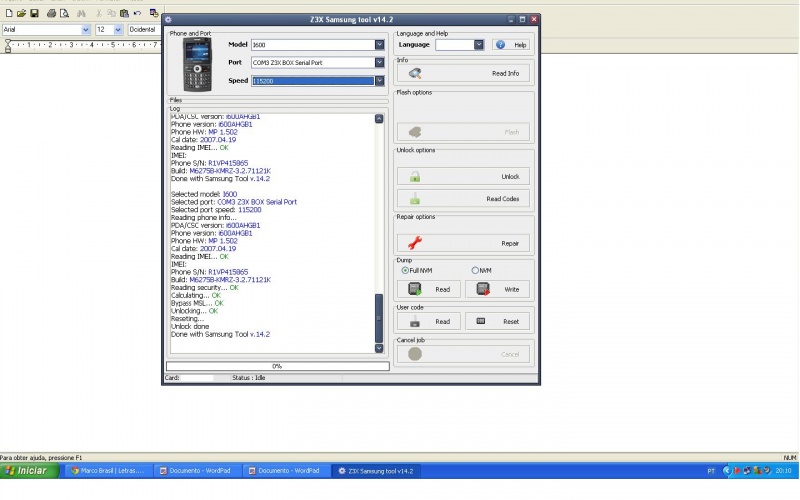Click the log scroll down arrow
The height and width of the screenshot is (500, 800).
(x=379, y=348)
